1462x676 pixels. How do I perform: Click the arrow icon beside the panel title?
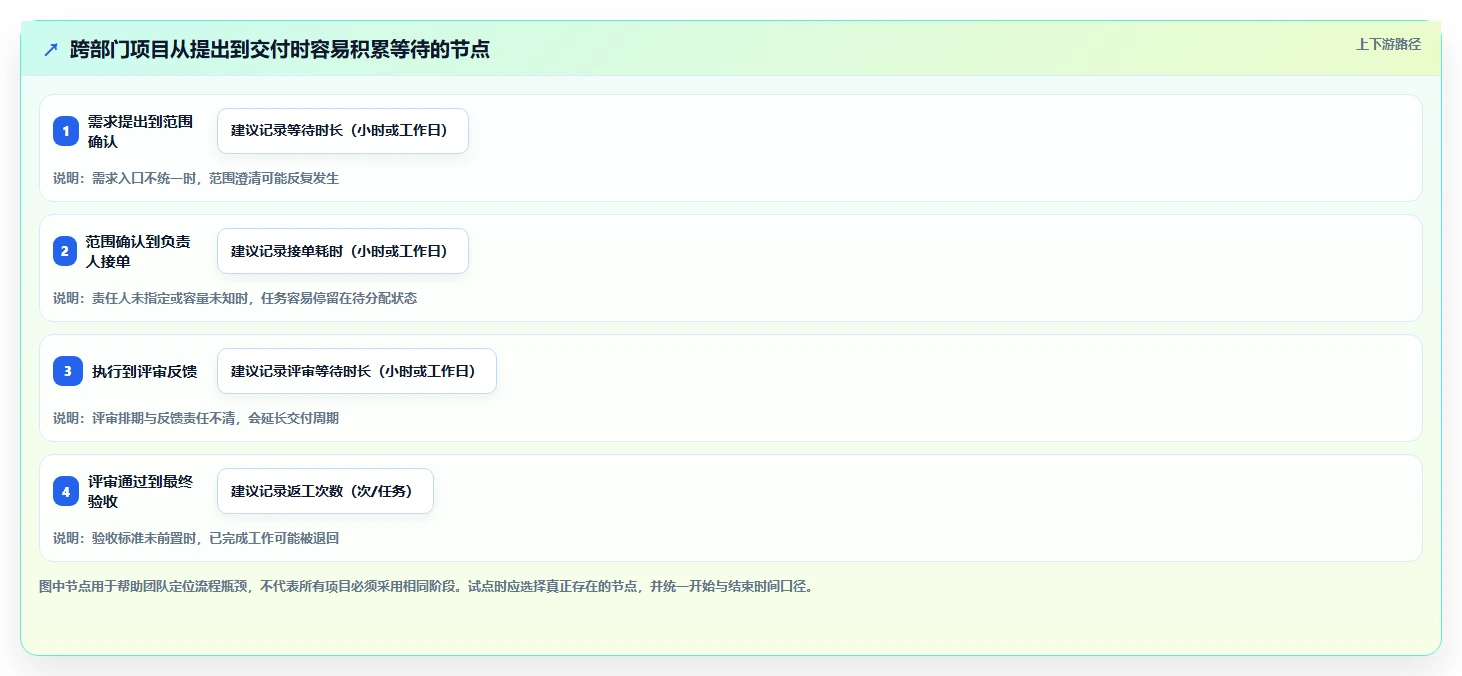point(51,50)
